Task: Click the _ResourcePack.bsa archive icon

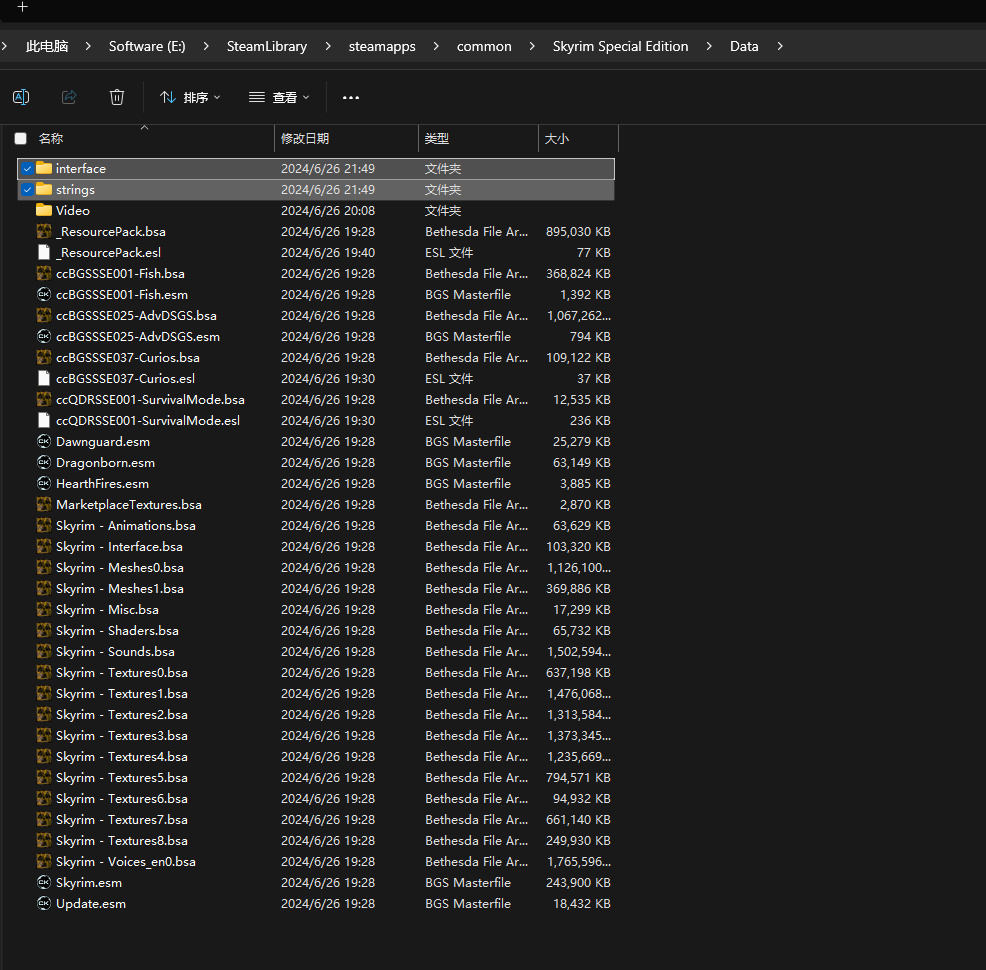Action: [x=43, y=232]
